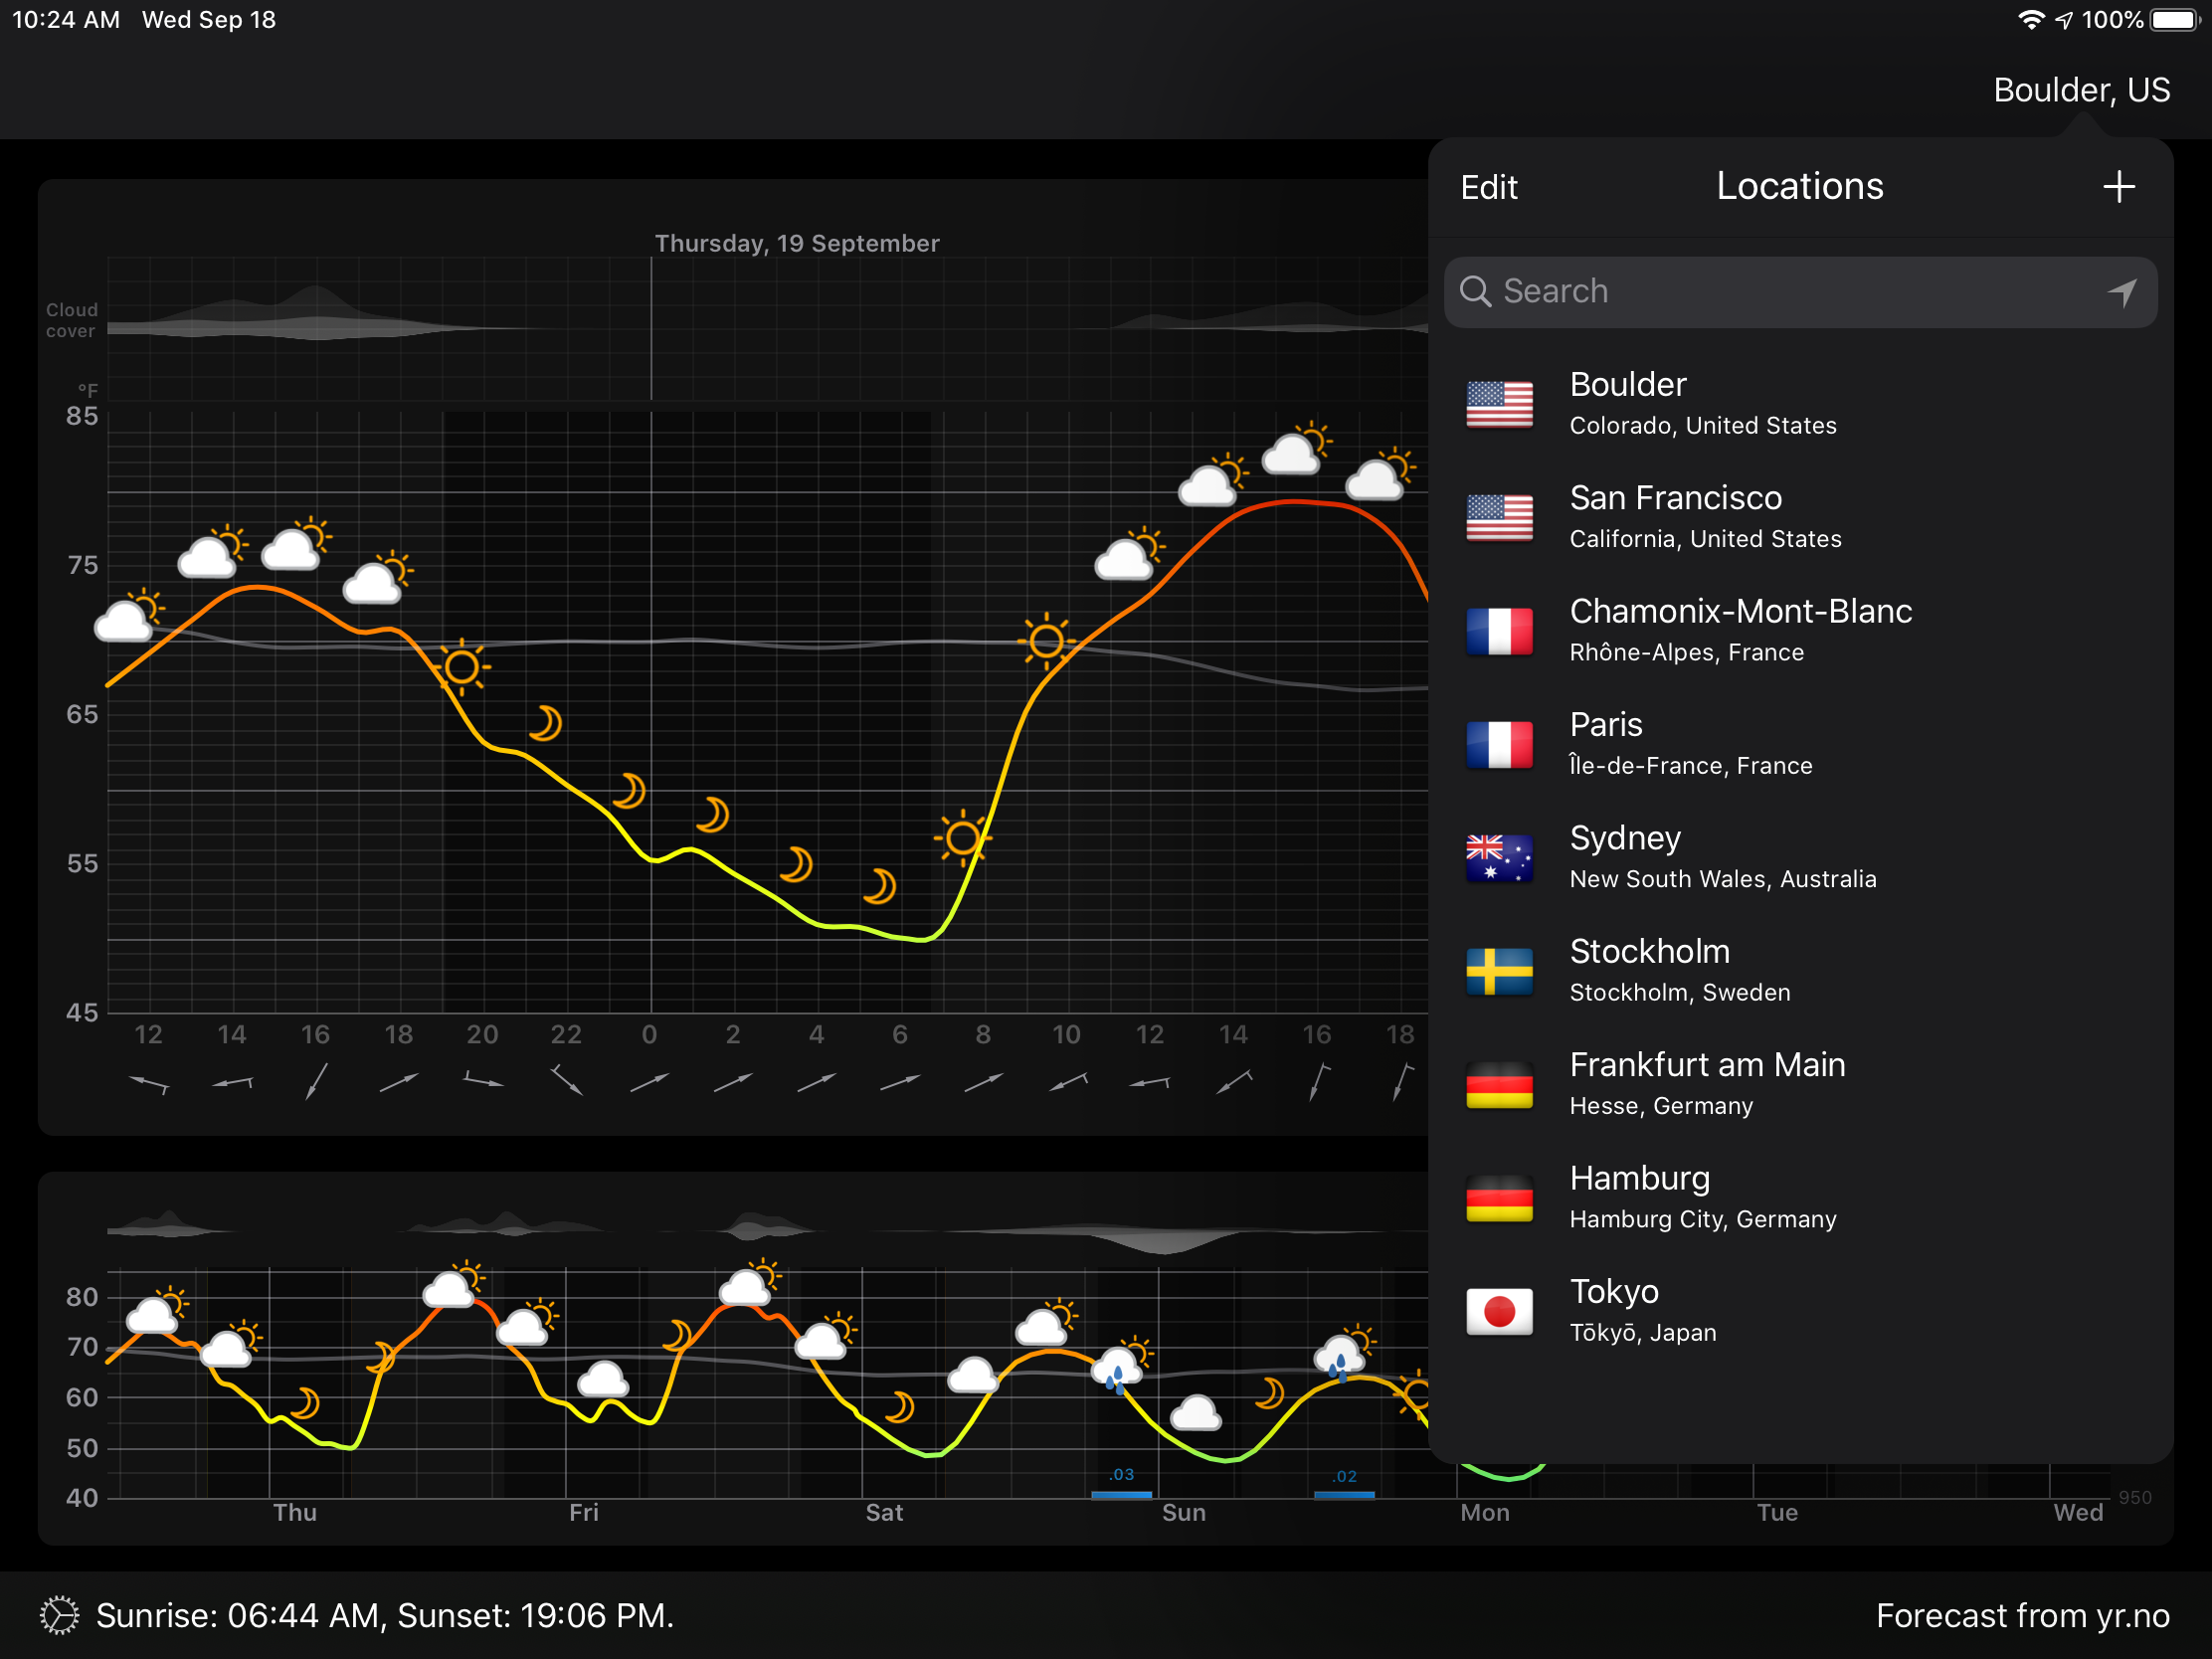The image size is (2212, 1659).
Task: Tap the Australia flag icon for Sydney
Action: tap(1498, 858)
